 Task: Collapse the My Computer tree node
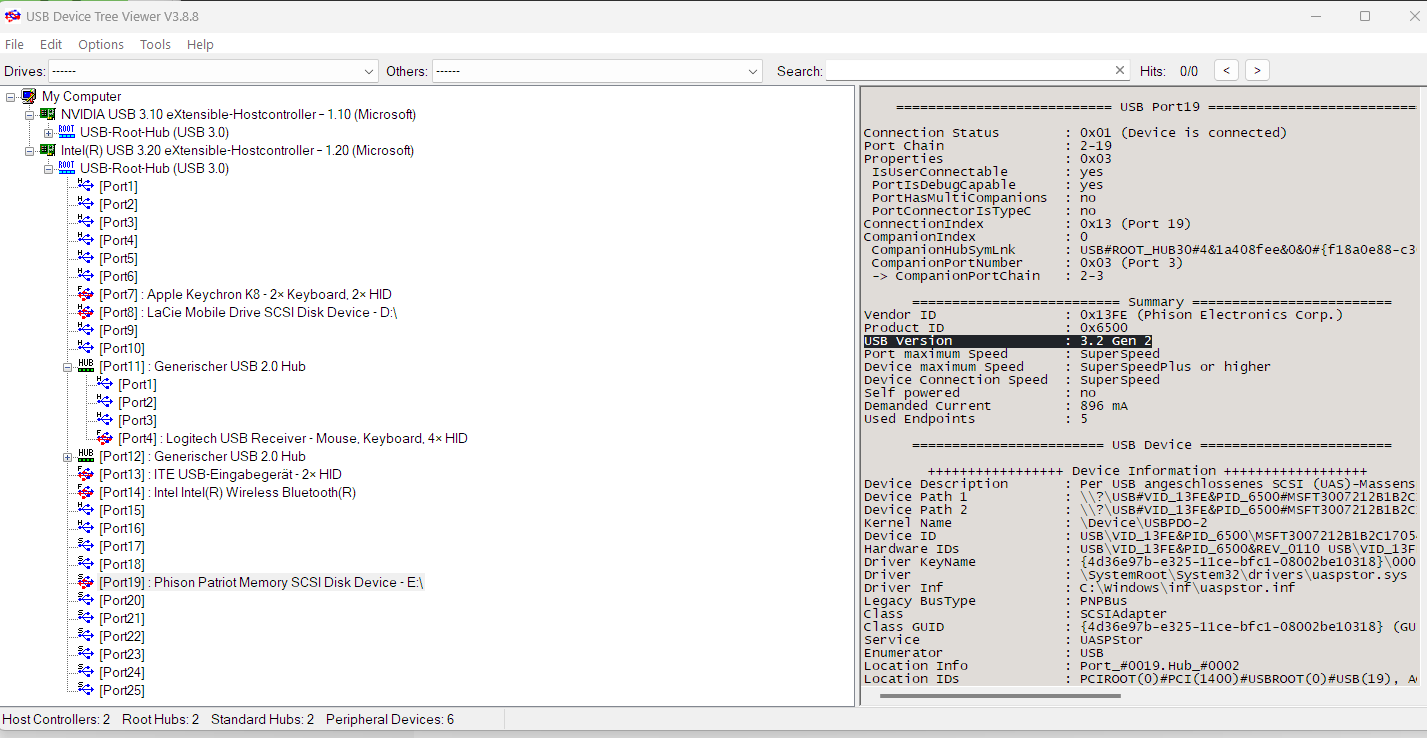pyautogui.click(x=10, y=97)
